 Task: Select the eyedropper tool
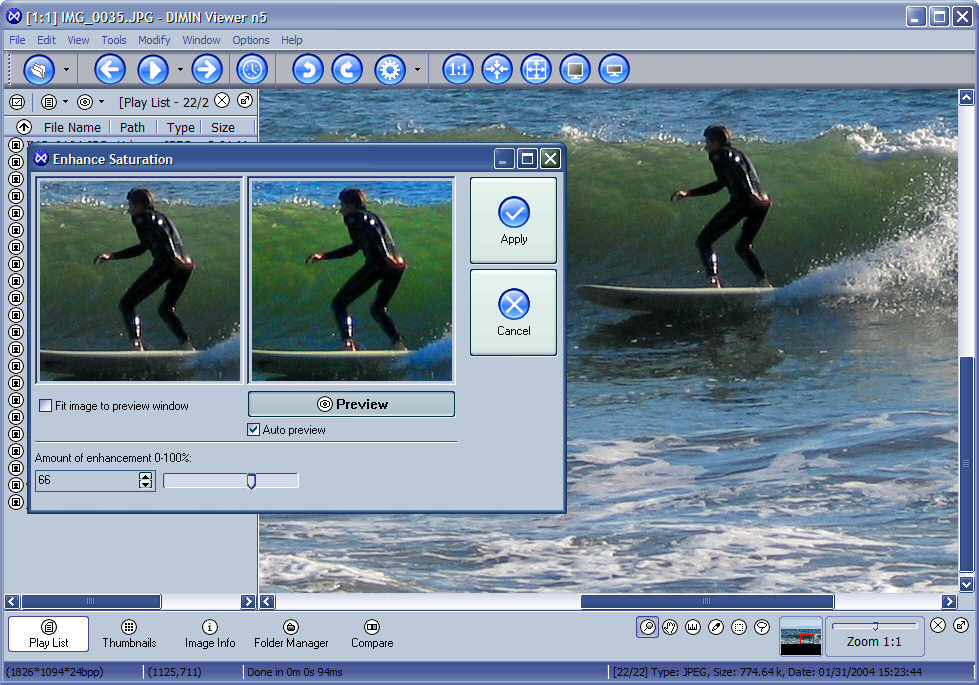pyautogui.click(x=716, y=627)
